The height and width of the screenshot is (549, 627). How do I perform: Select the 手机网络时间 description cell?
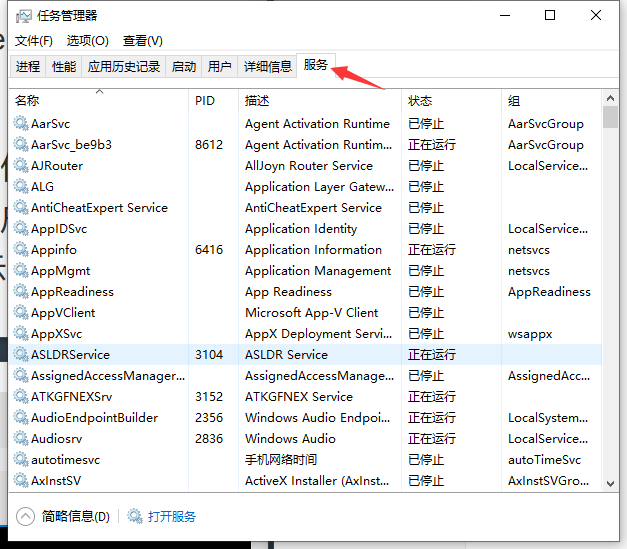(x=281, y=459)
